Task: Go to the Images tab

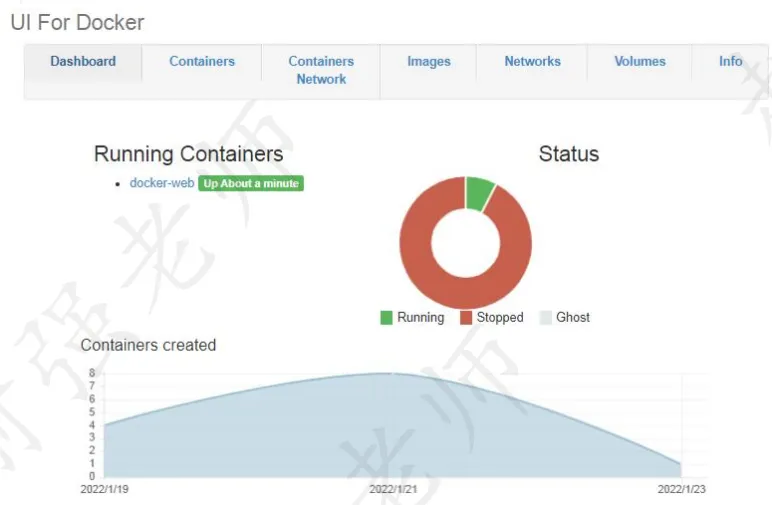Action: [x=428, y=62]
